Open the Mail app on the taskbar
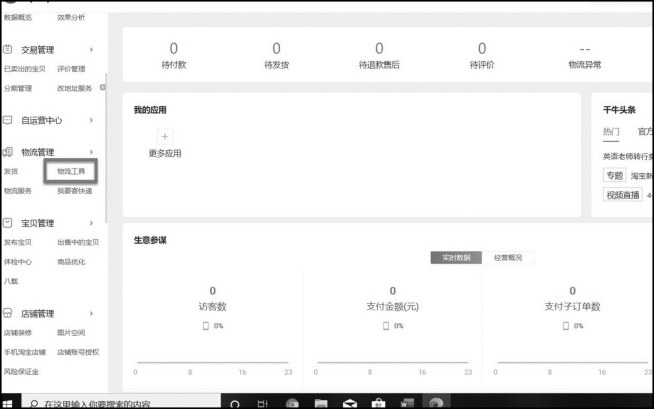This screenshot has width=654, height=409. [350, 403]
